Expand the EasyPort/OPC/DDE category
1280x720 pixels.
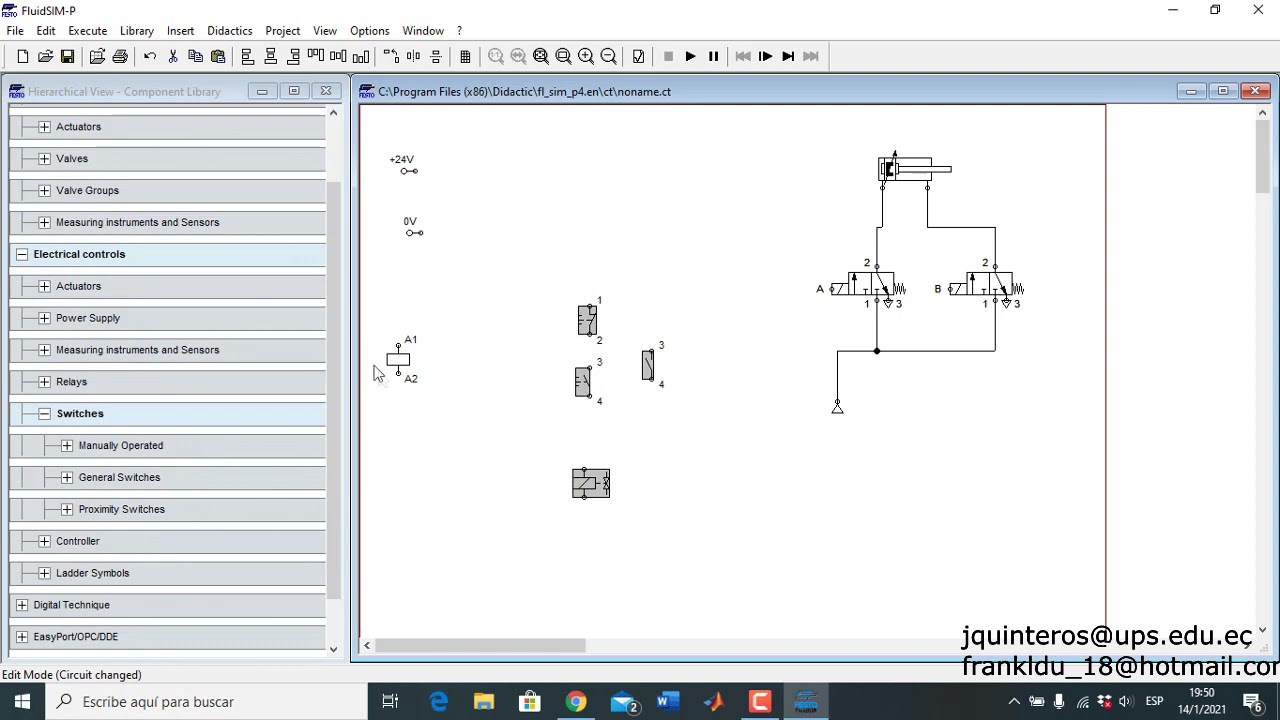click(22, 637)
